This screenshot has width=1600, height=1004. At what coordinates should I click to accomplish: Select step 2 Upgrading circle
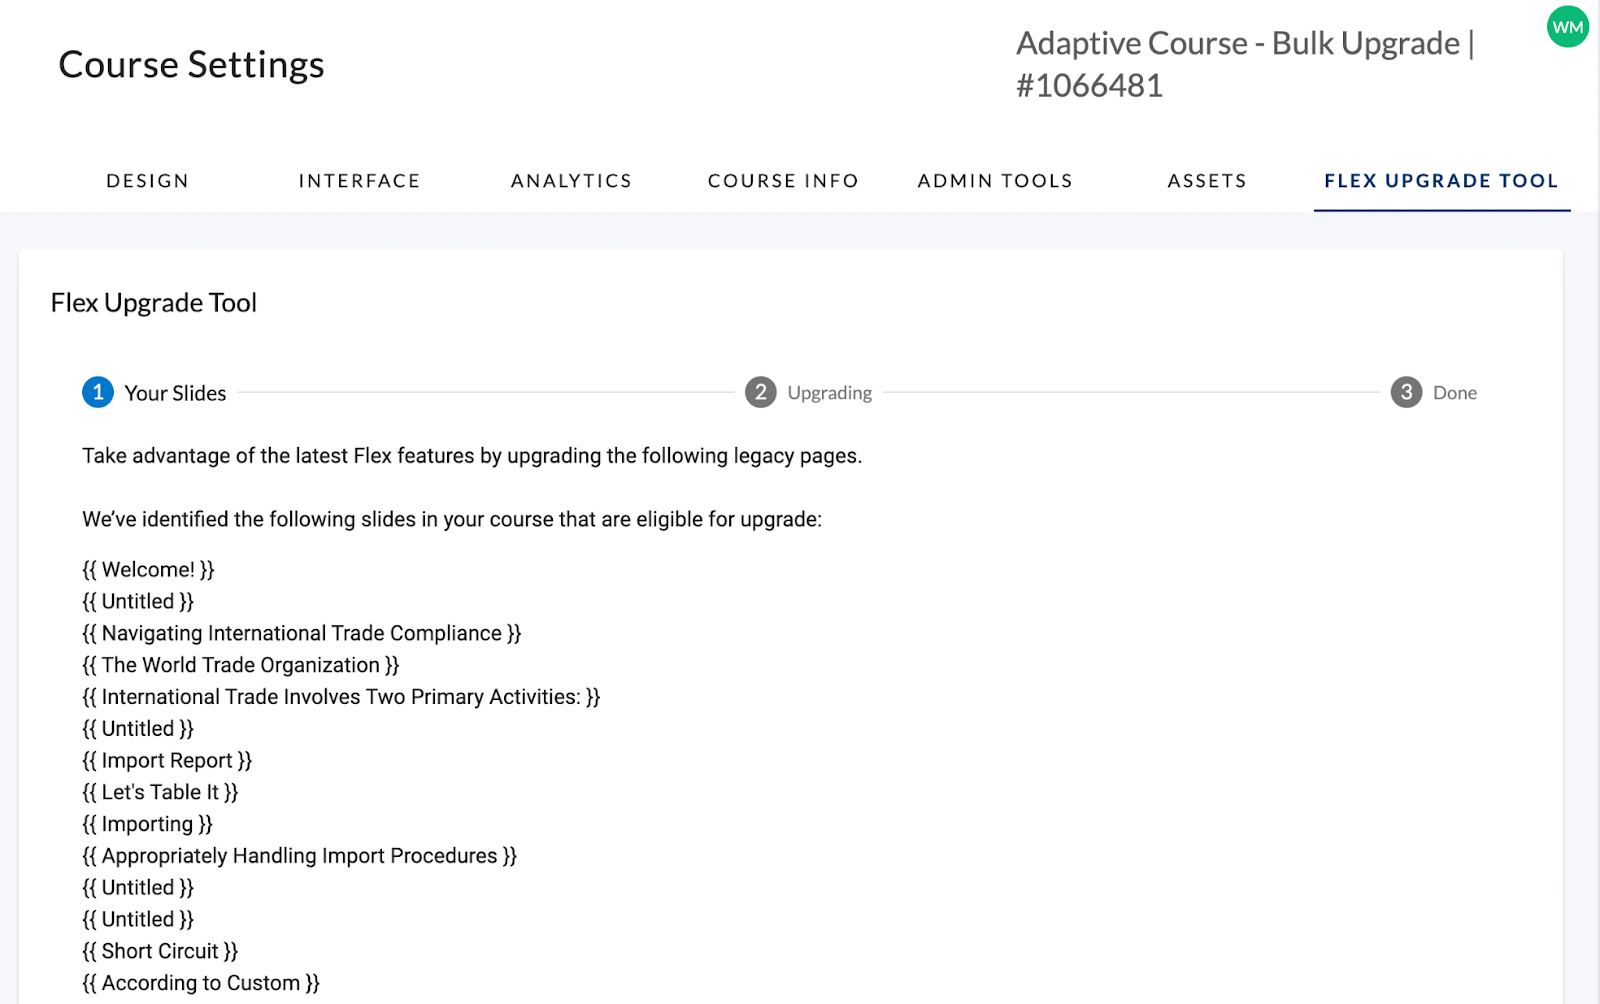(761, 393)
